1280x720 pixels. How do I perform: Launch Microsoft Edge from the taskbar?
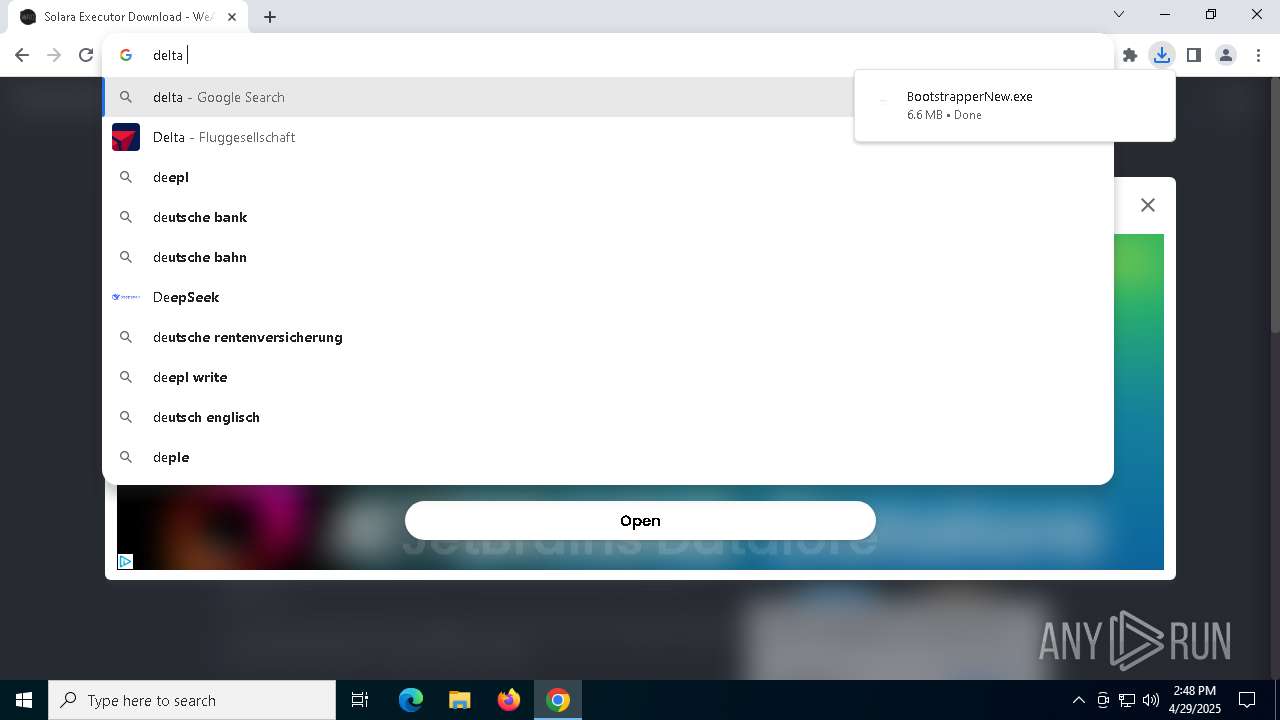(x=411, y=700)
